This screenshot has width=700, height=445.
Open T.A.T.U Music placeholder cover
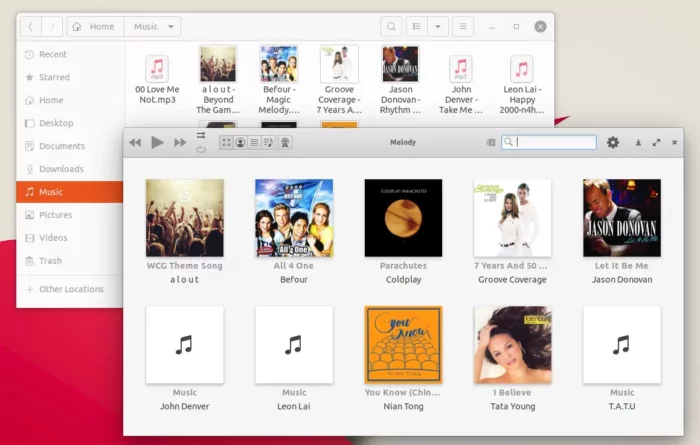point(622,345)
